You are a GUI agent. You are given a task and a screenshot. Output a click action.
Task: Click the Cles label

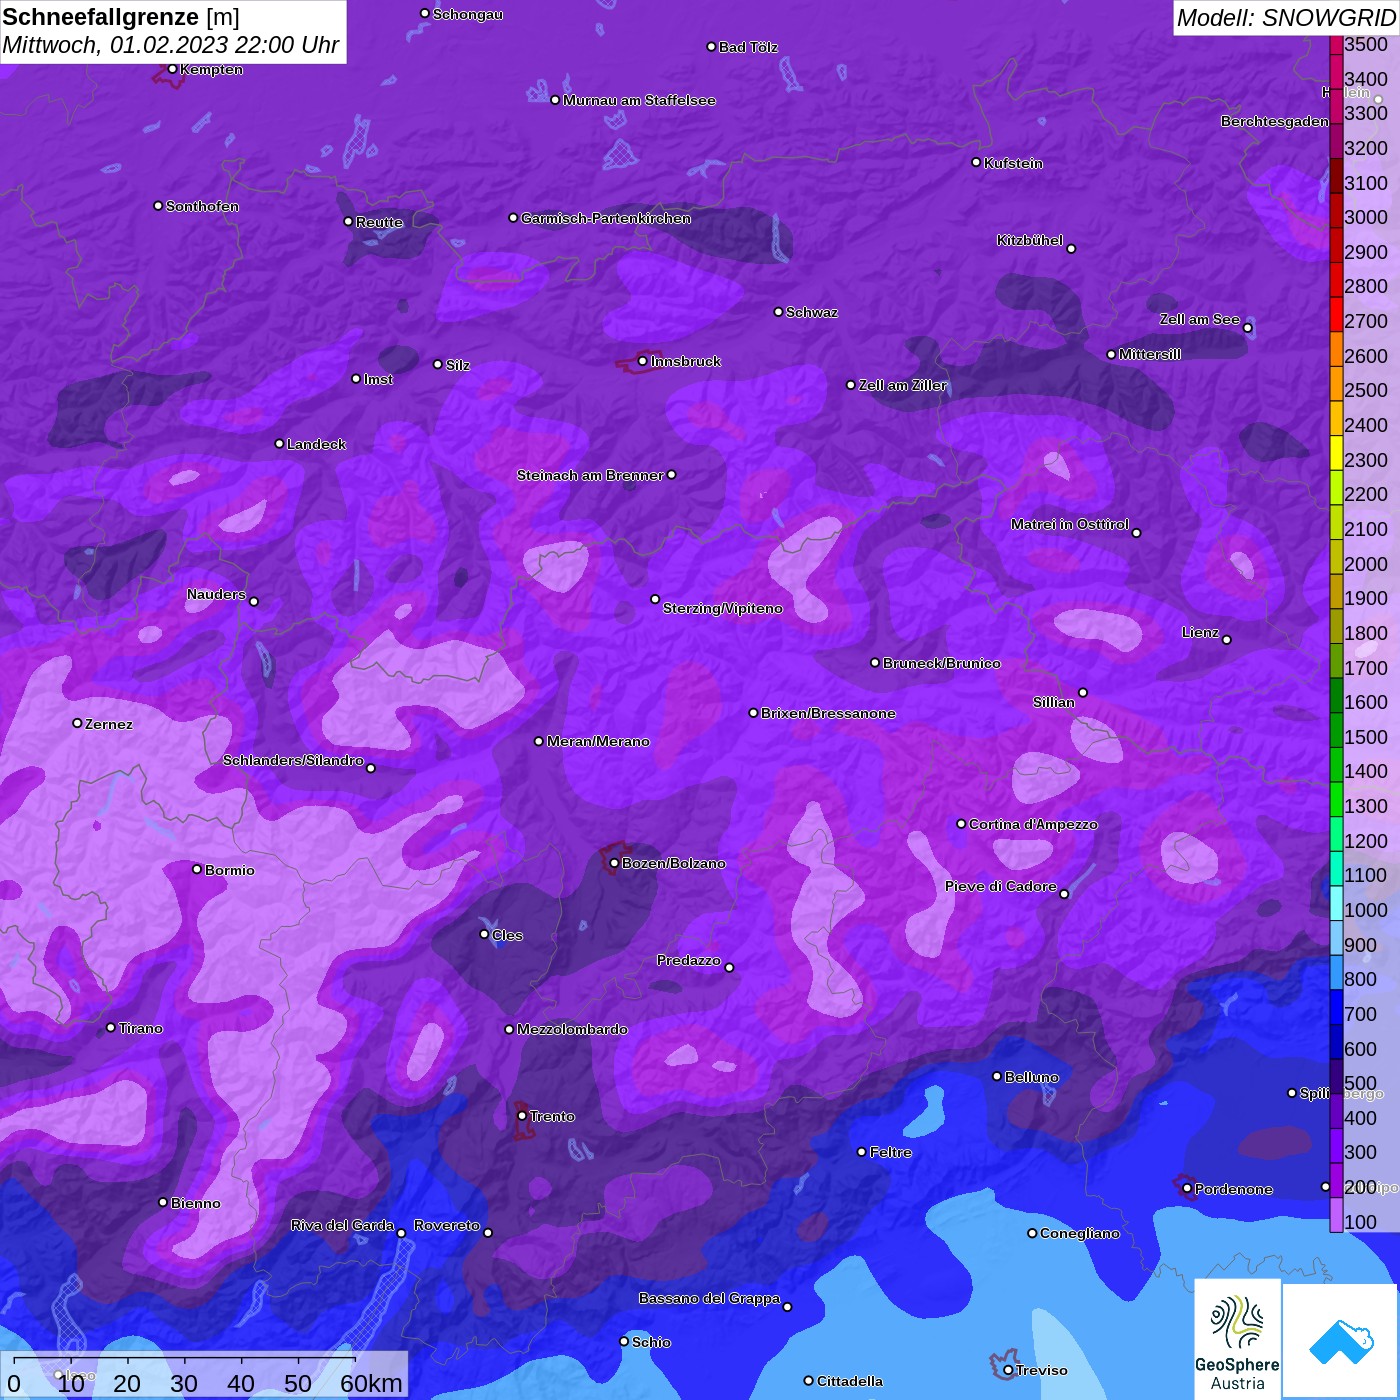click(507, 935)
